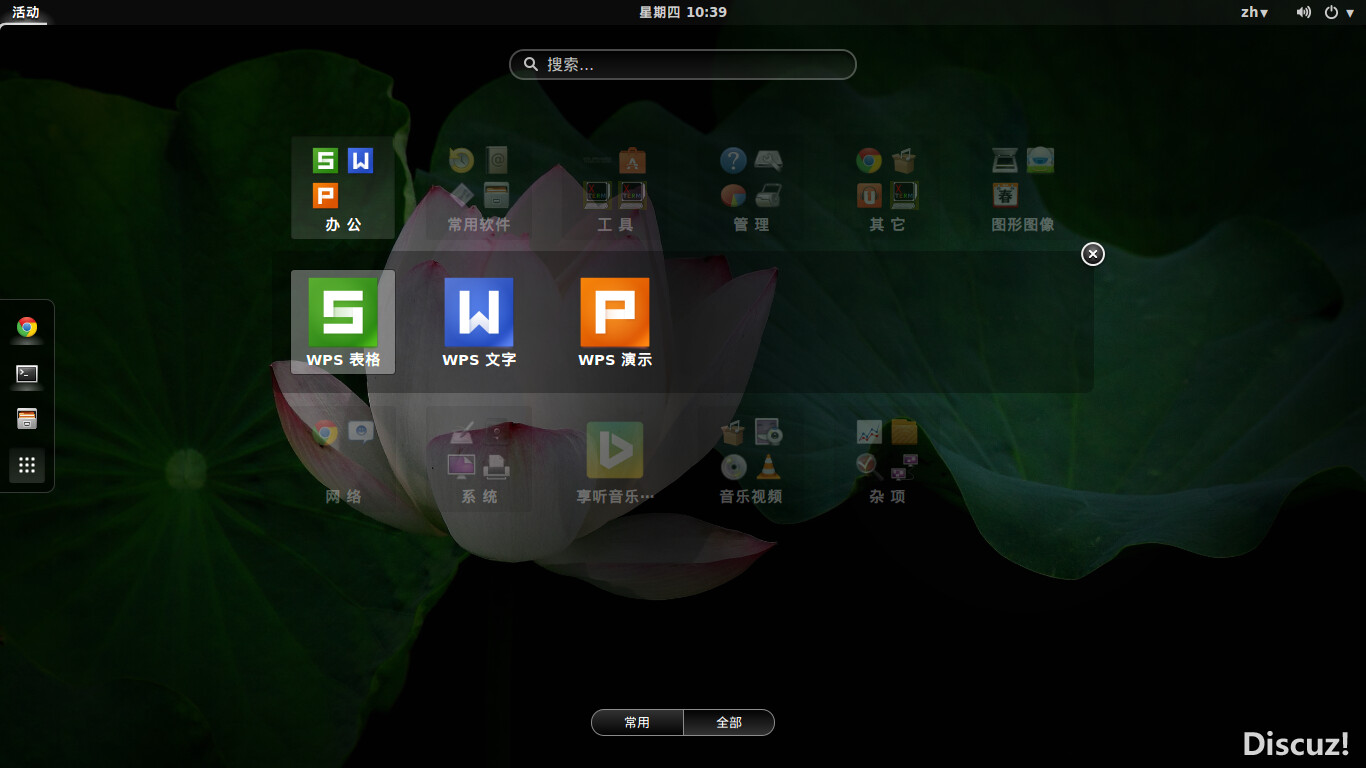Viewport: 1366px width, 768px height.
Task: Expand the 音乐视频 app folder
Action: coord(751,460)
